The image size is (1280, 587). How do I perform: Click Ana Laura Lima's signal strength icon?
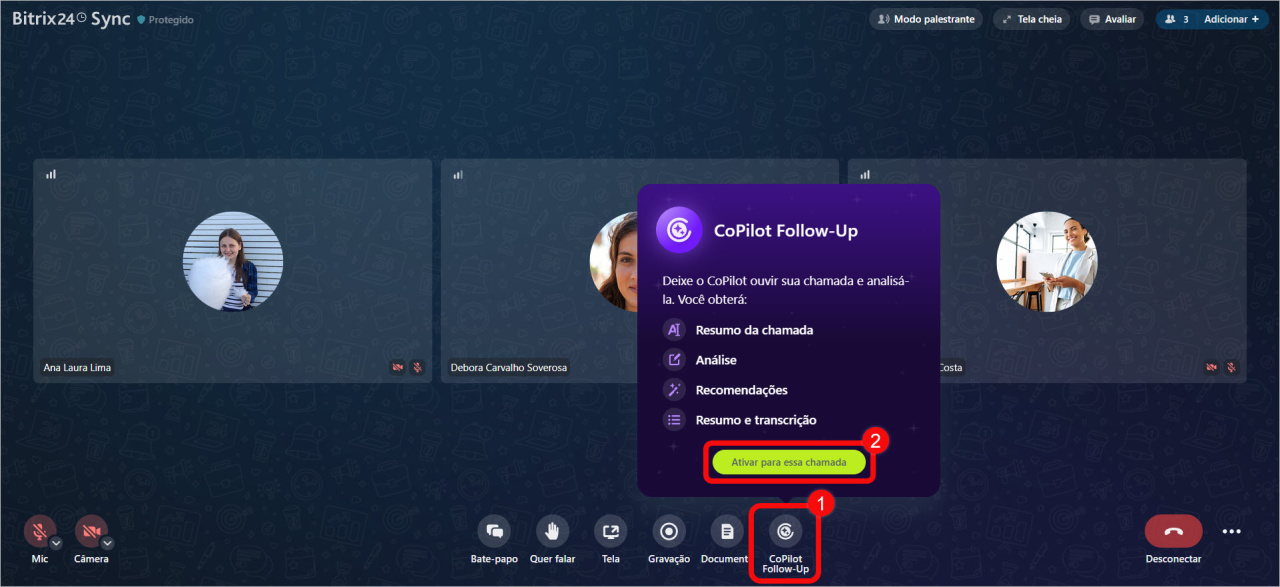coord(51,174)
